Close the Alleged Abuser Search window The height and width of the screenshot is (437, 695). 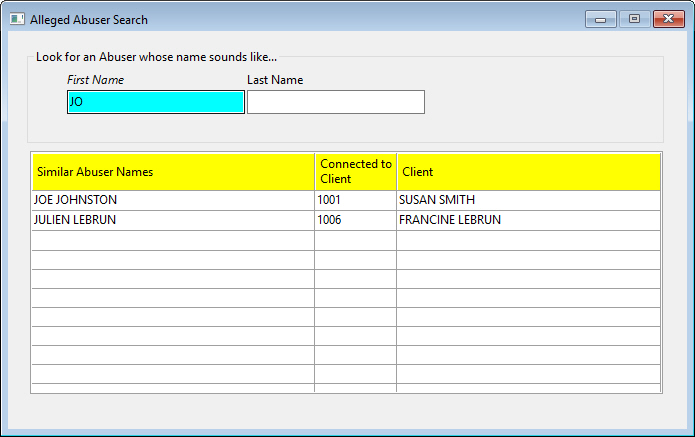[667, 19]
